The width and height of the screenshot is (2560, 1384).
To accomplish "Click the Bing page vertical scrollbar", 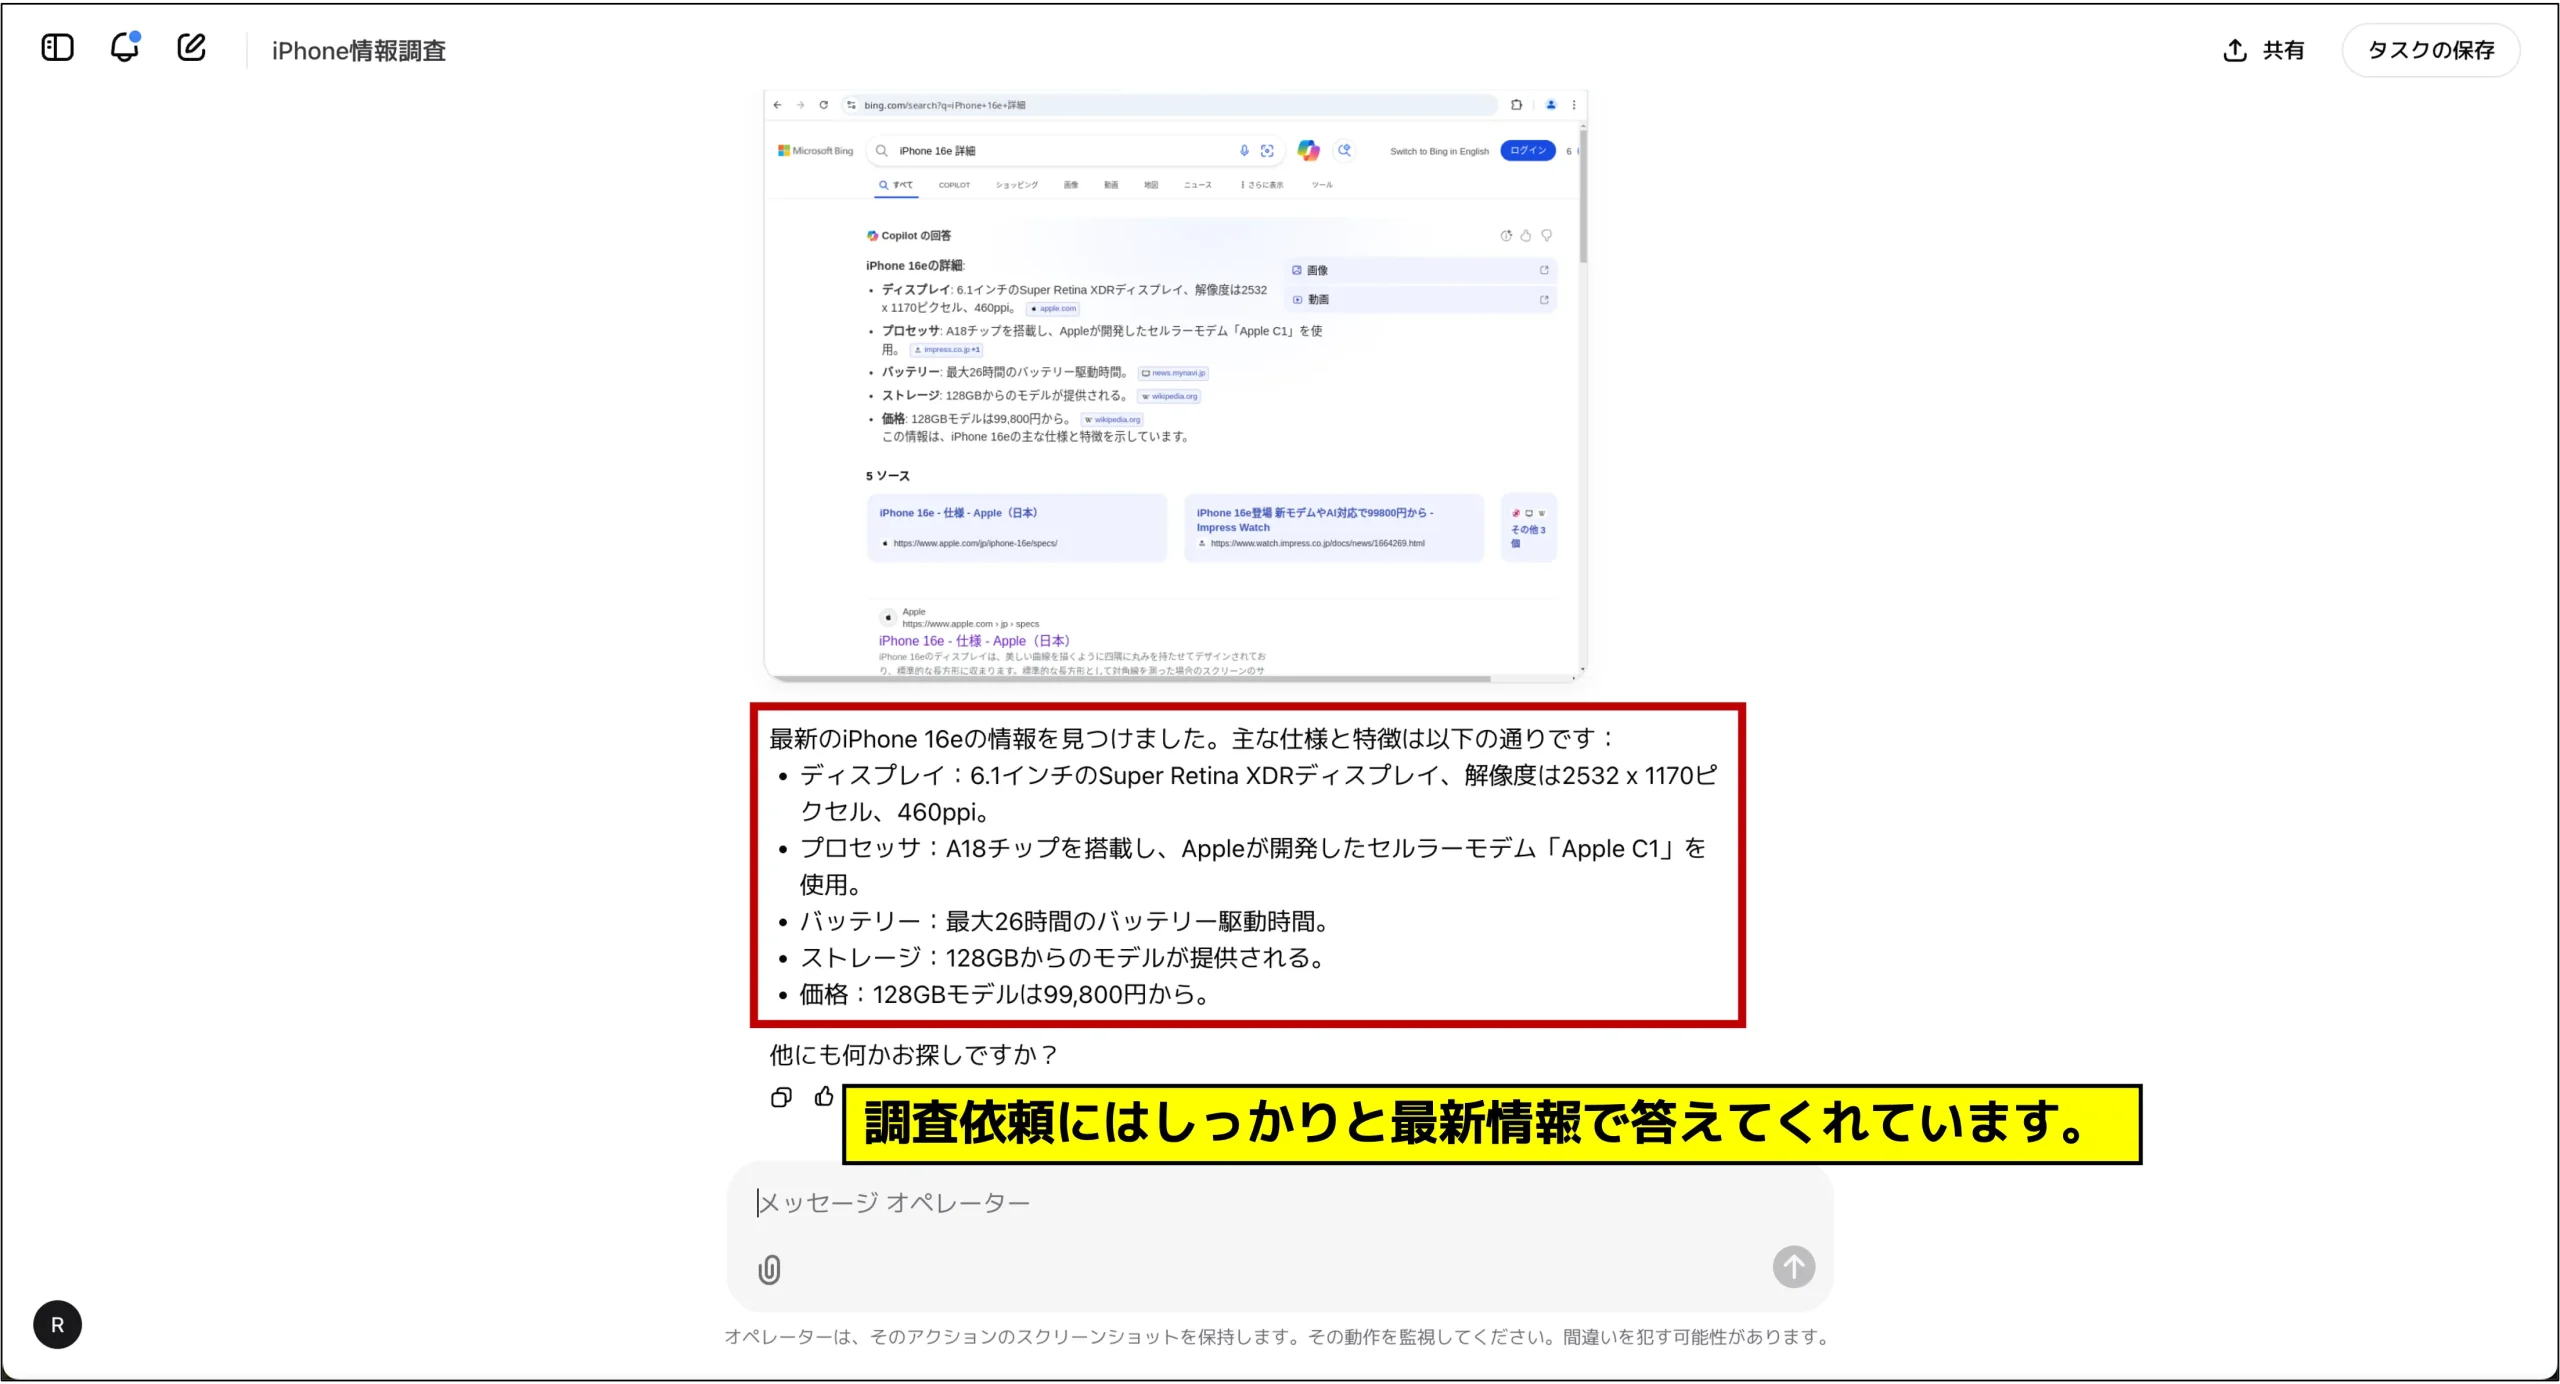I will click(1582, 195).
